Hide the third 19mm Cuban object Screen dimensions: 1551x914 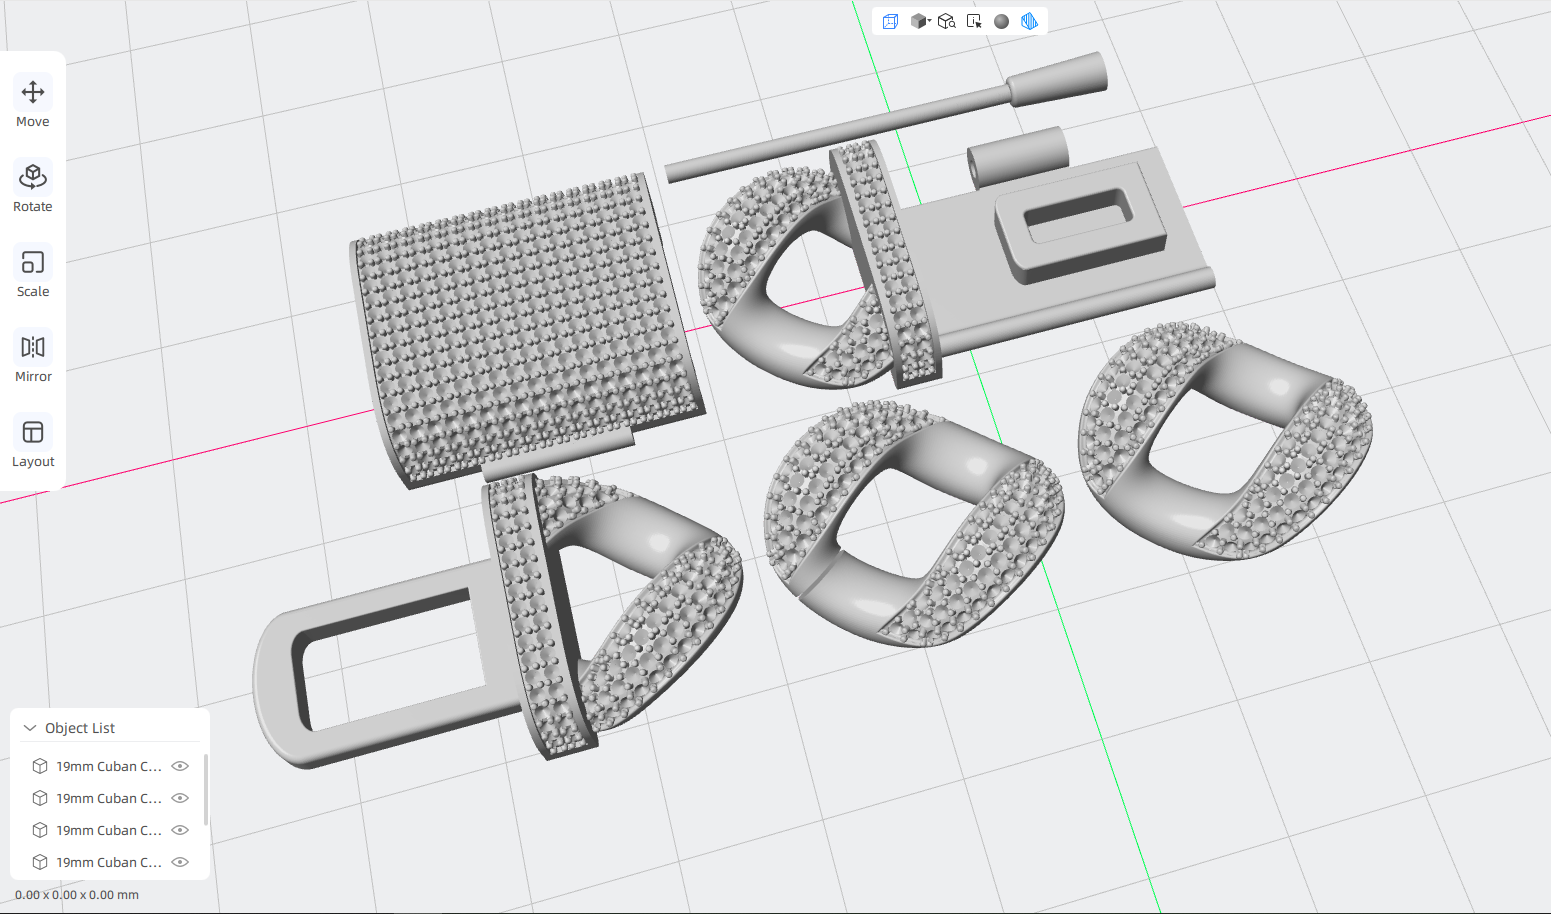[180, 830]
